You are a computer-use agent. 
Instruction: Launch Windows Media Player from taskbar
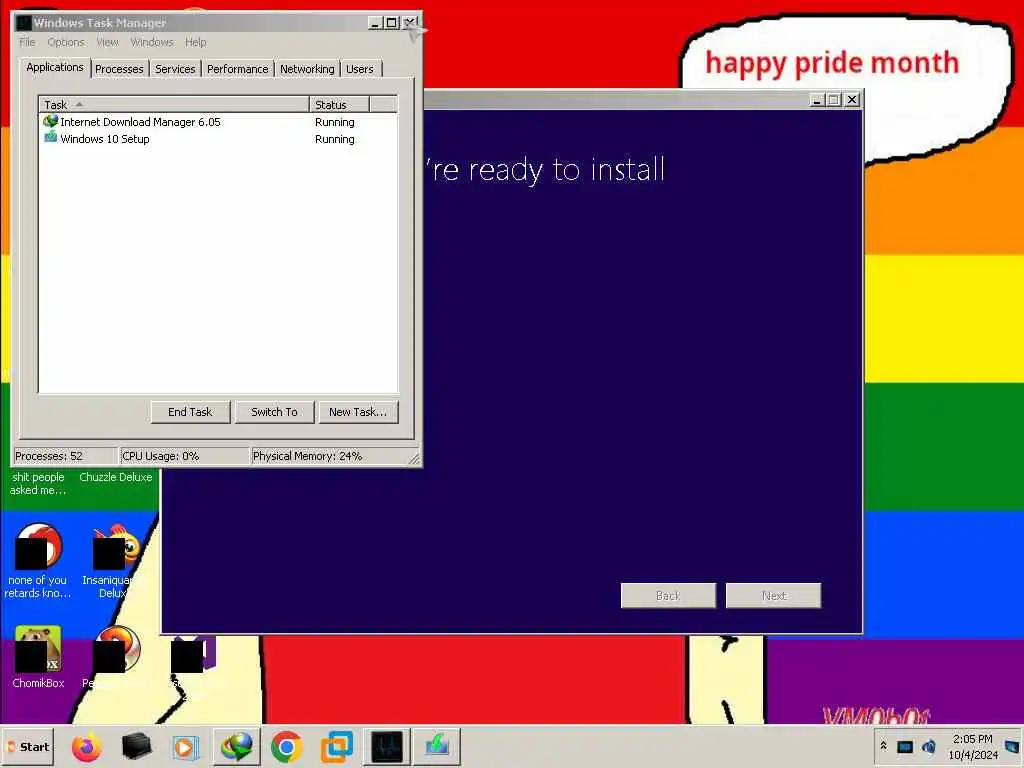tap(185, 747)
